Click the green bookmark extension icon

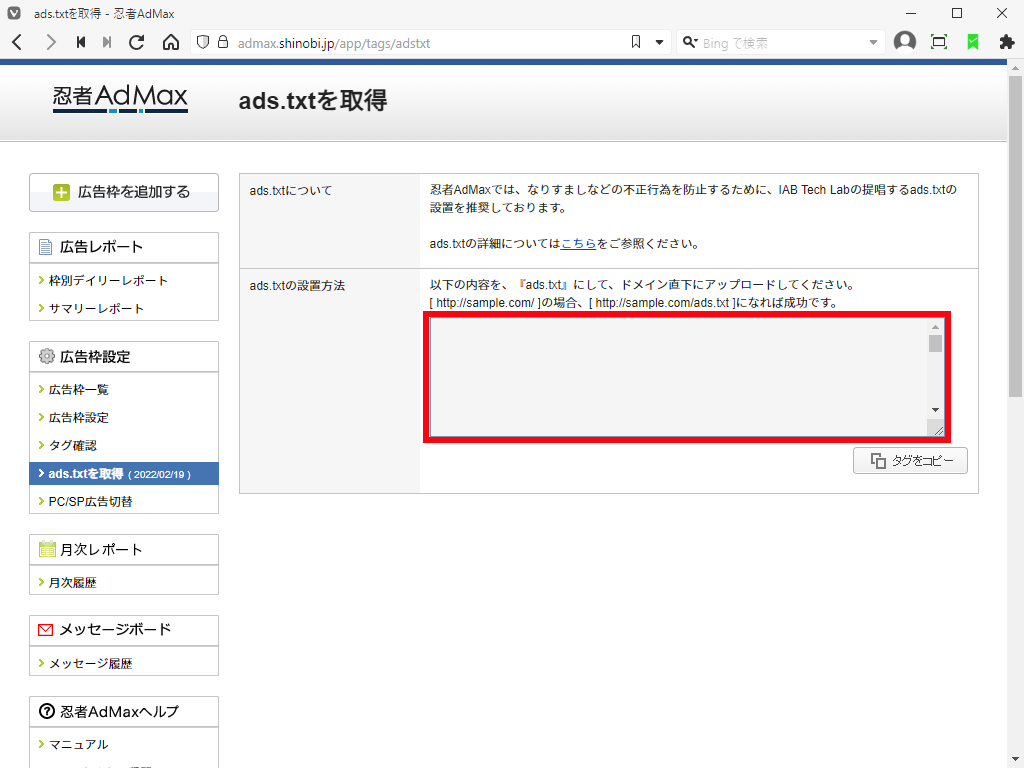(x=973, y=42)
